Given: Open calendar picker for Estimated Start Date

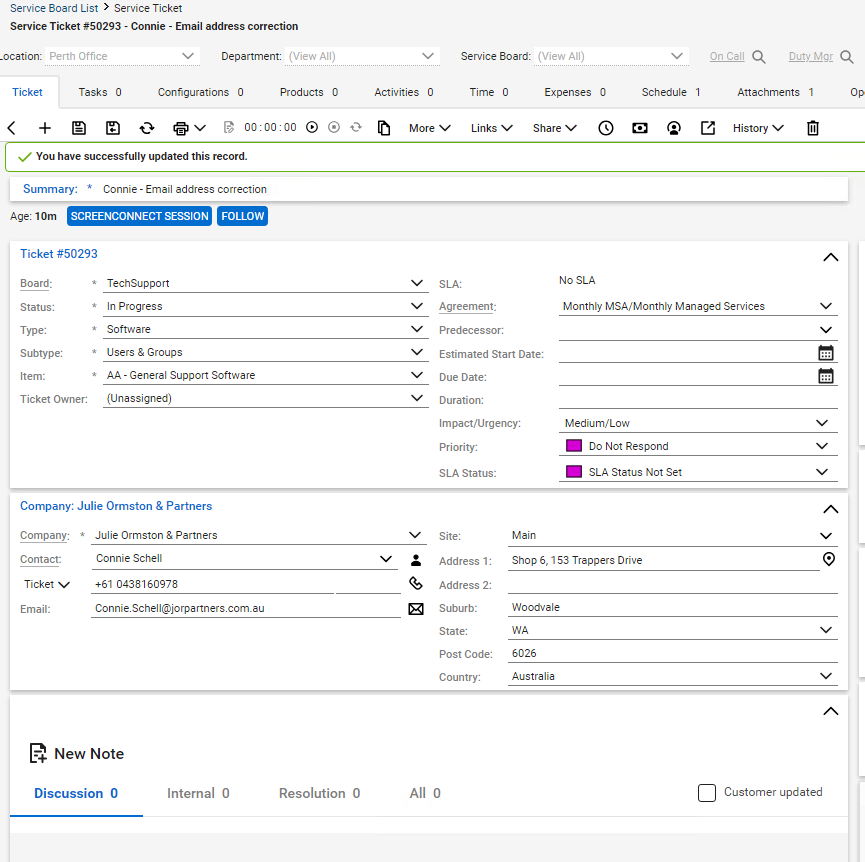Looking at the screenshot, I should pos(826,353).
